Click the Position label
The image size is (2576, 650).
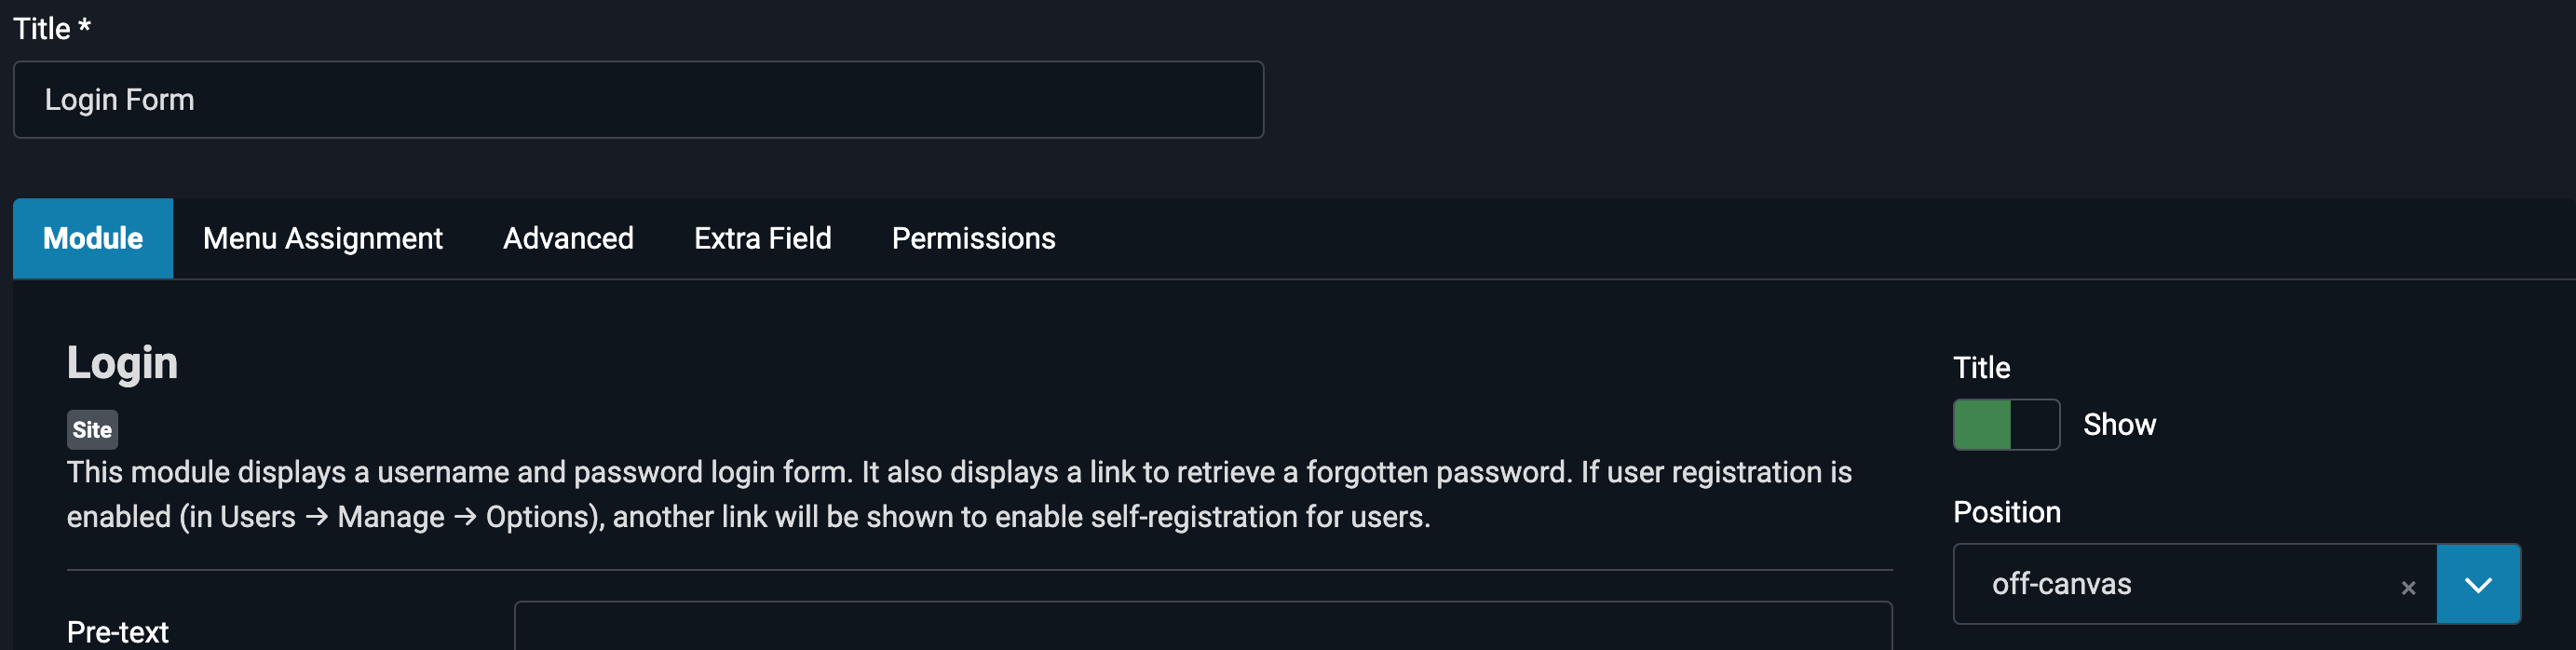tap(2006, 513)
